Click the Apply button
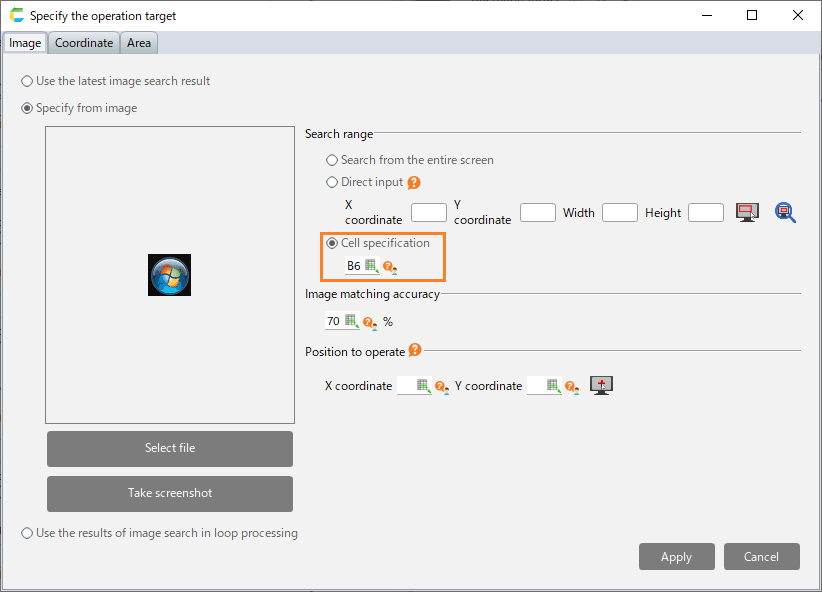 point(677,557)
